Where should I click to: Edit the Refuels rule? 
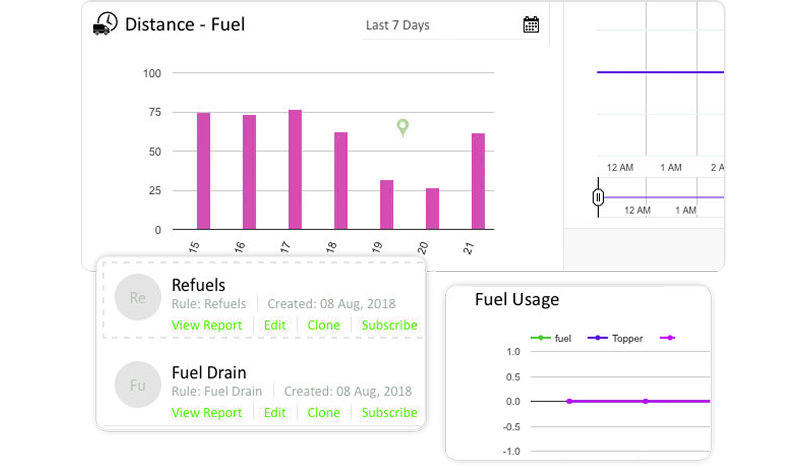[x=275, y=325]
